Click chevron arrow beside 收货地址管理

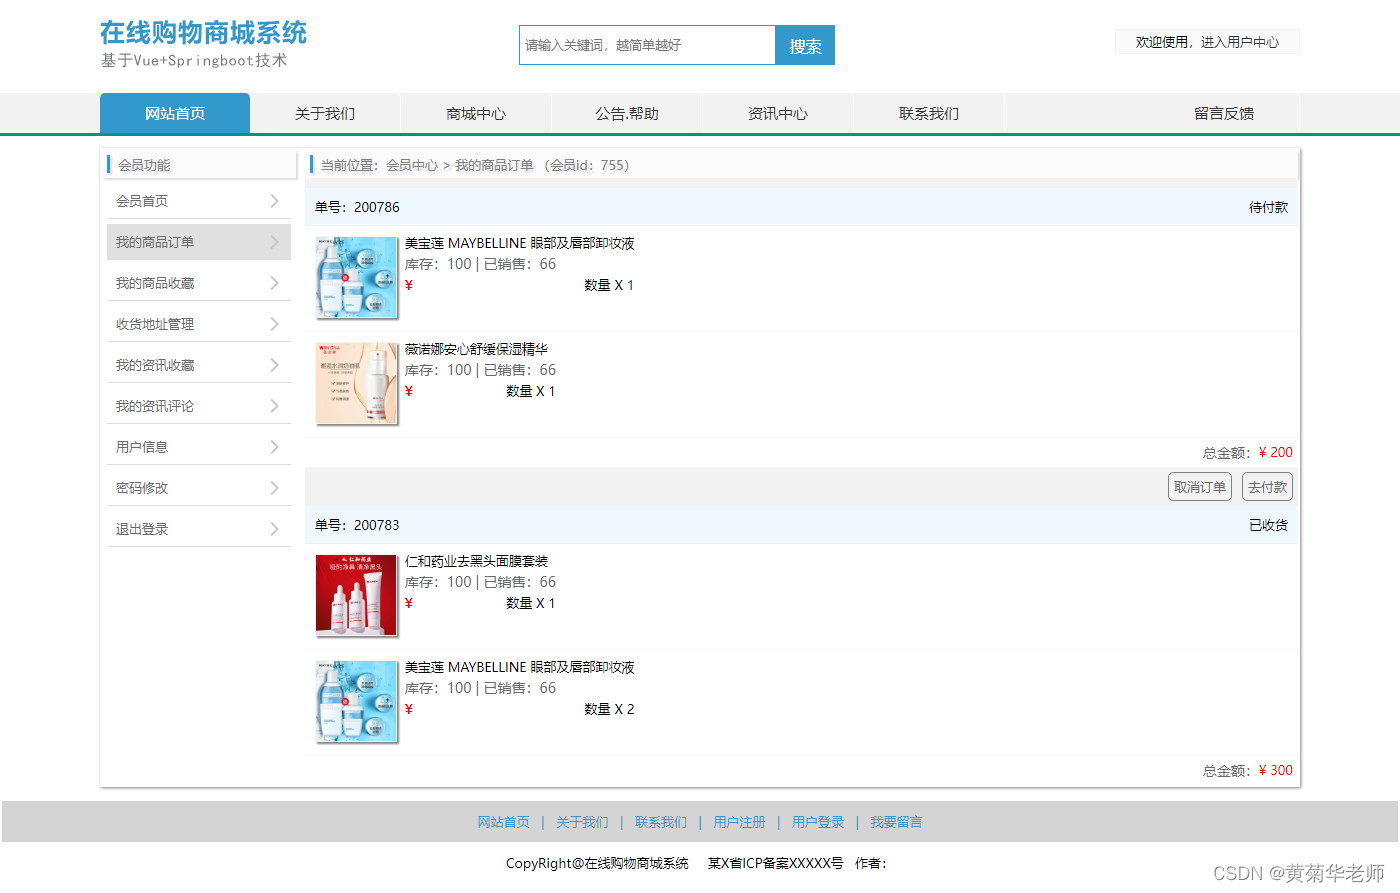click(x=274, y=324)
